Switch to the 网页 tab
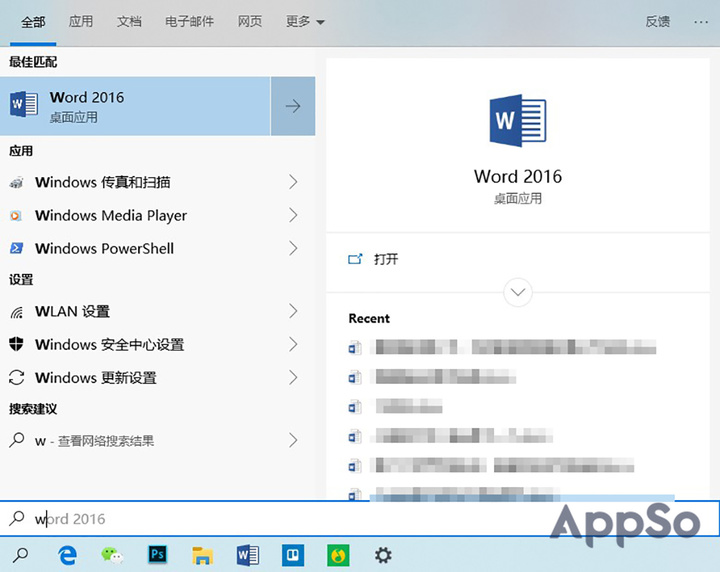This screenshot has width=720, height=572. [250, 21]
